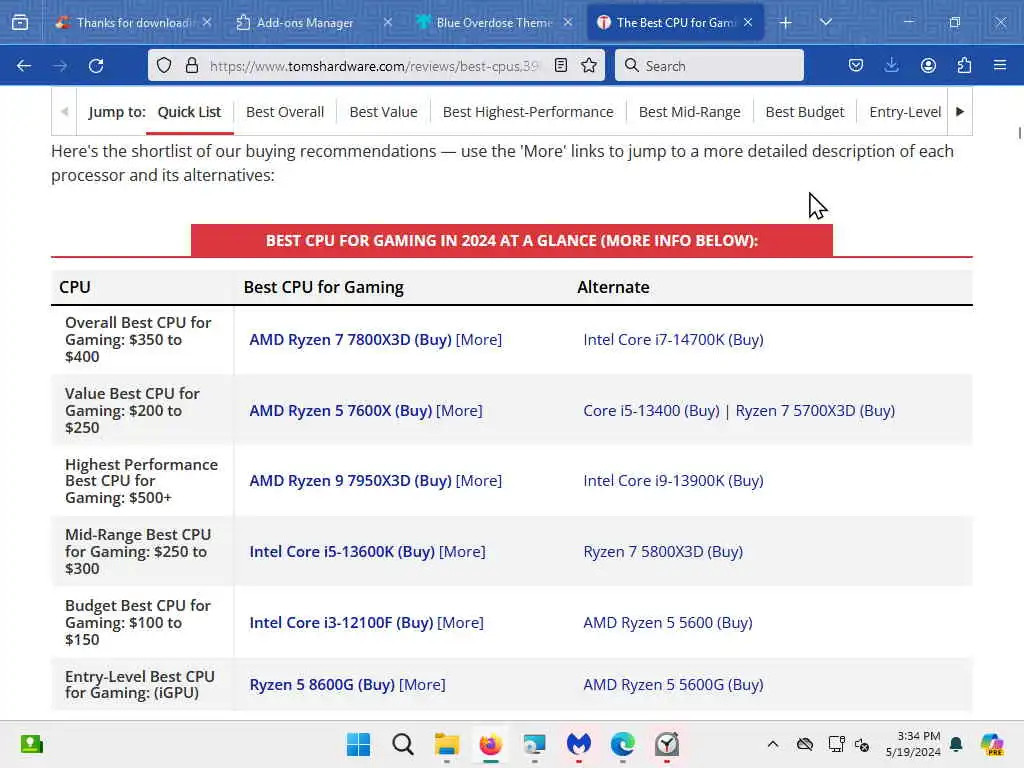This screenshot has height=768, width=1024.
Task: Click [More] next to Core i3-12100F
Action: [x=460, y=623]
